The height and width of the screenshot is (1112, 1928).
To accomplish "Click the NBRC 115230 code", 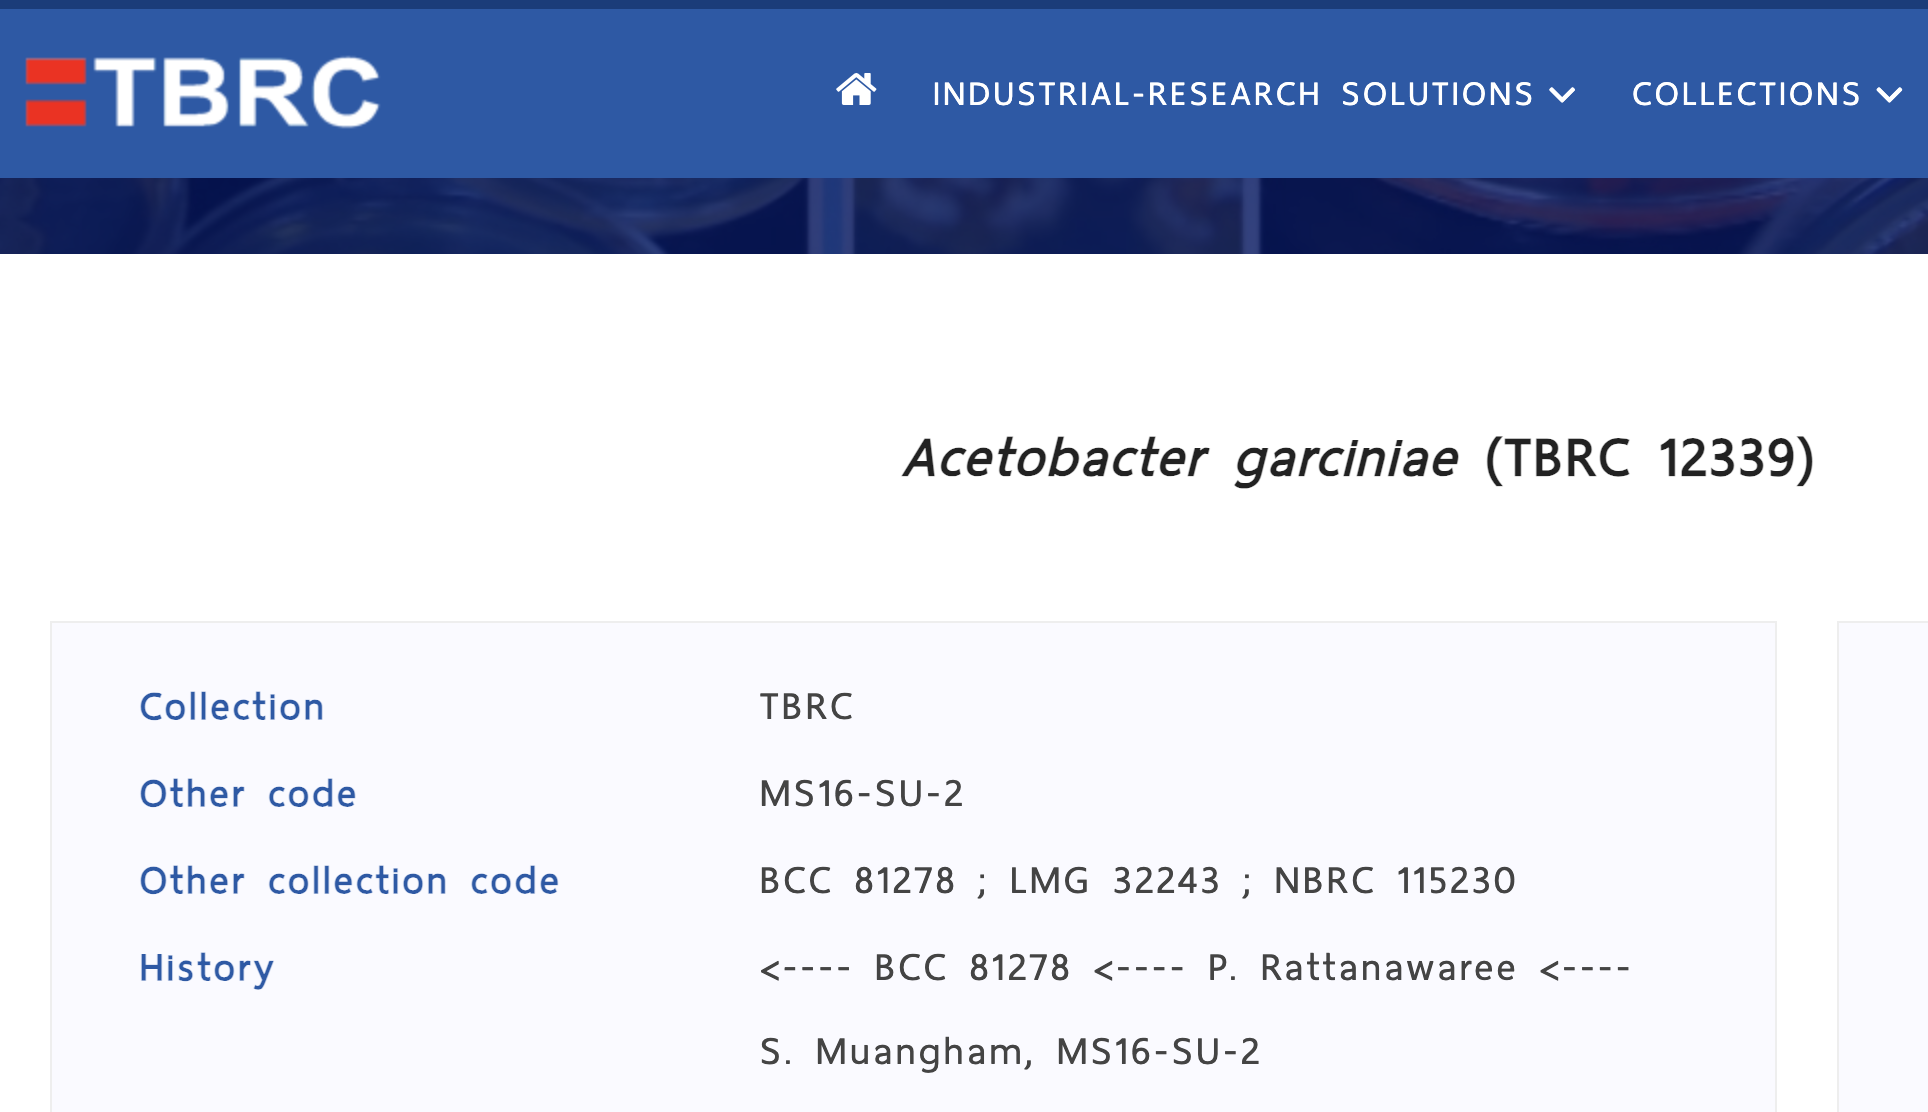I will coord(1395,881).
